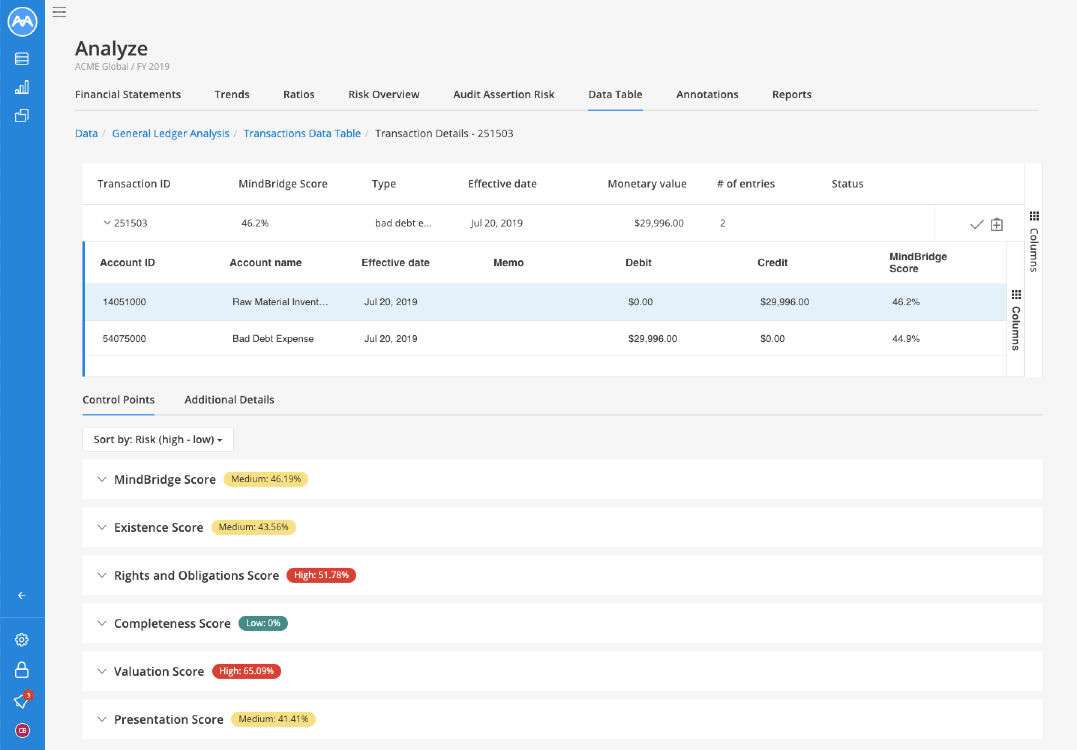1077x750 pixels.
Task: Select account 54075000 entry row
Action: click(545, 339)
